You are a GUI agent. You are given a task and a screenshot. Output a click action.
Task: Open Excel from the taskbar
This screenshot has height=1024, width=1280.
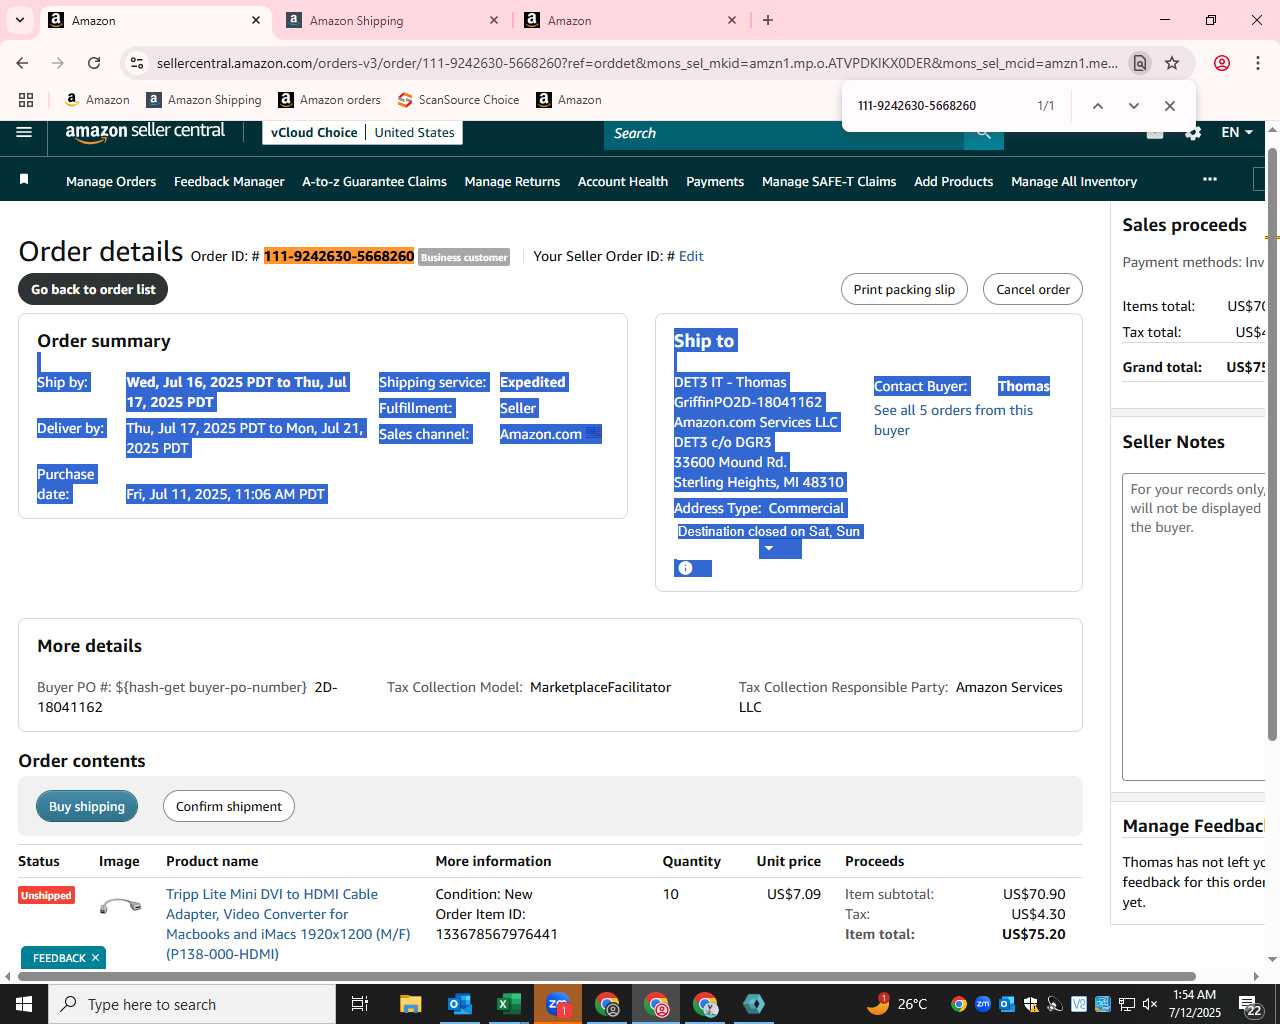pos(508,1004)
